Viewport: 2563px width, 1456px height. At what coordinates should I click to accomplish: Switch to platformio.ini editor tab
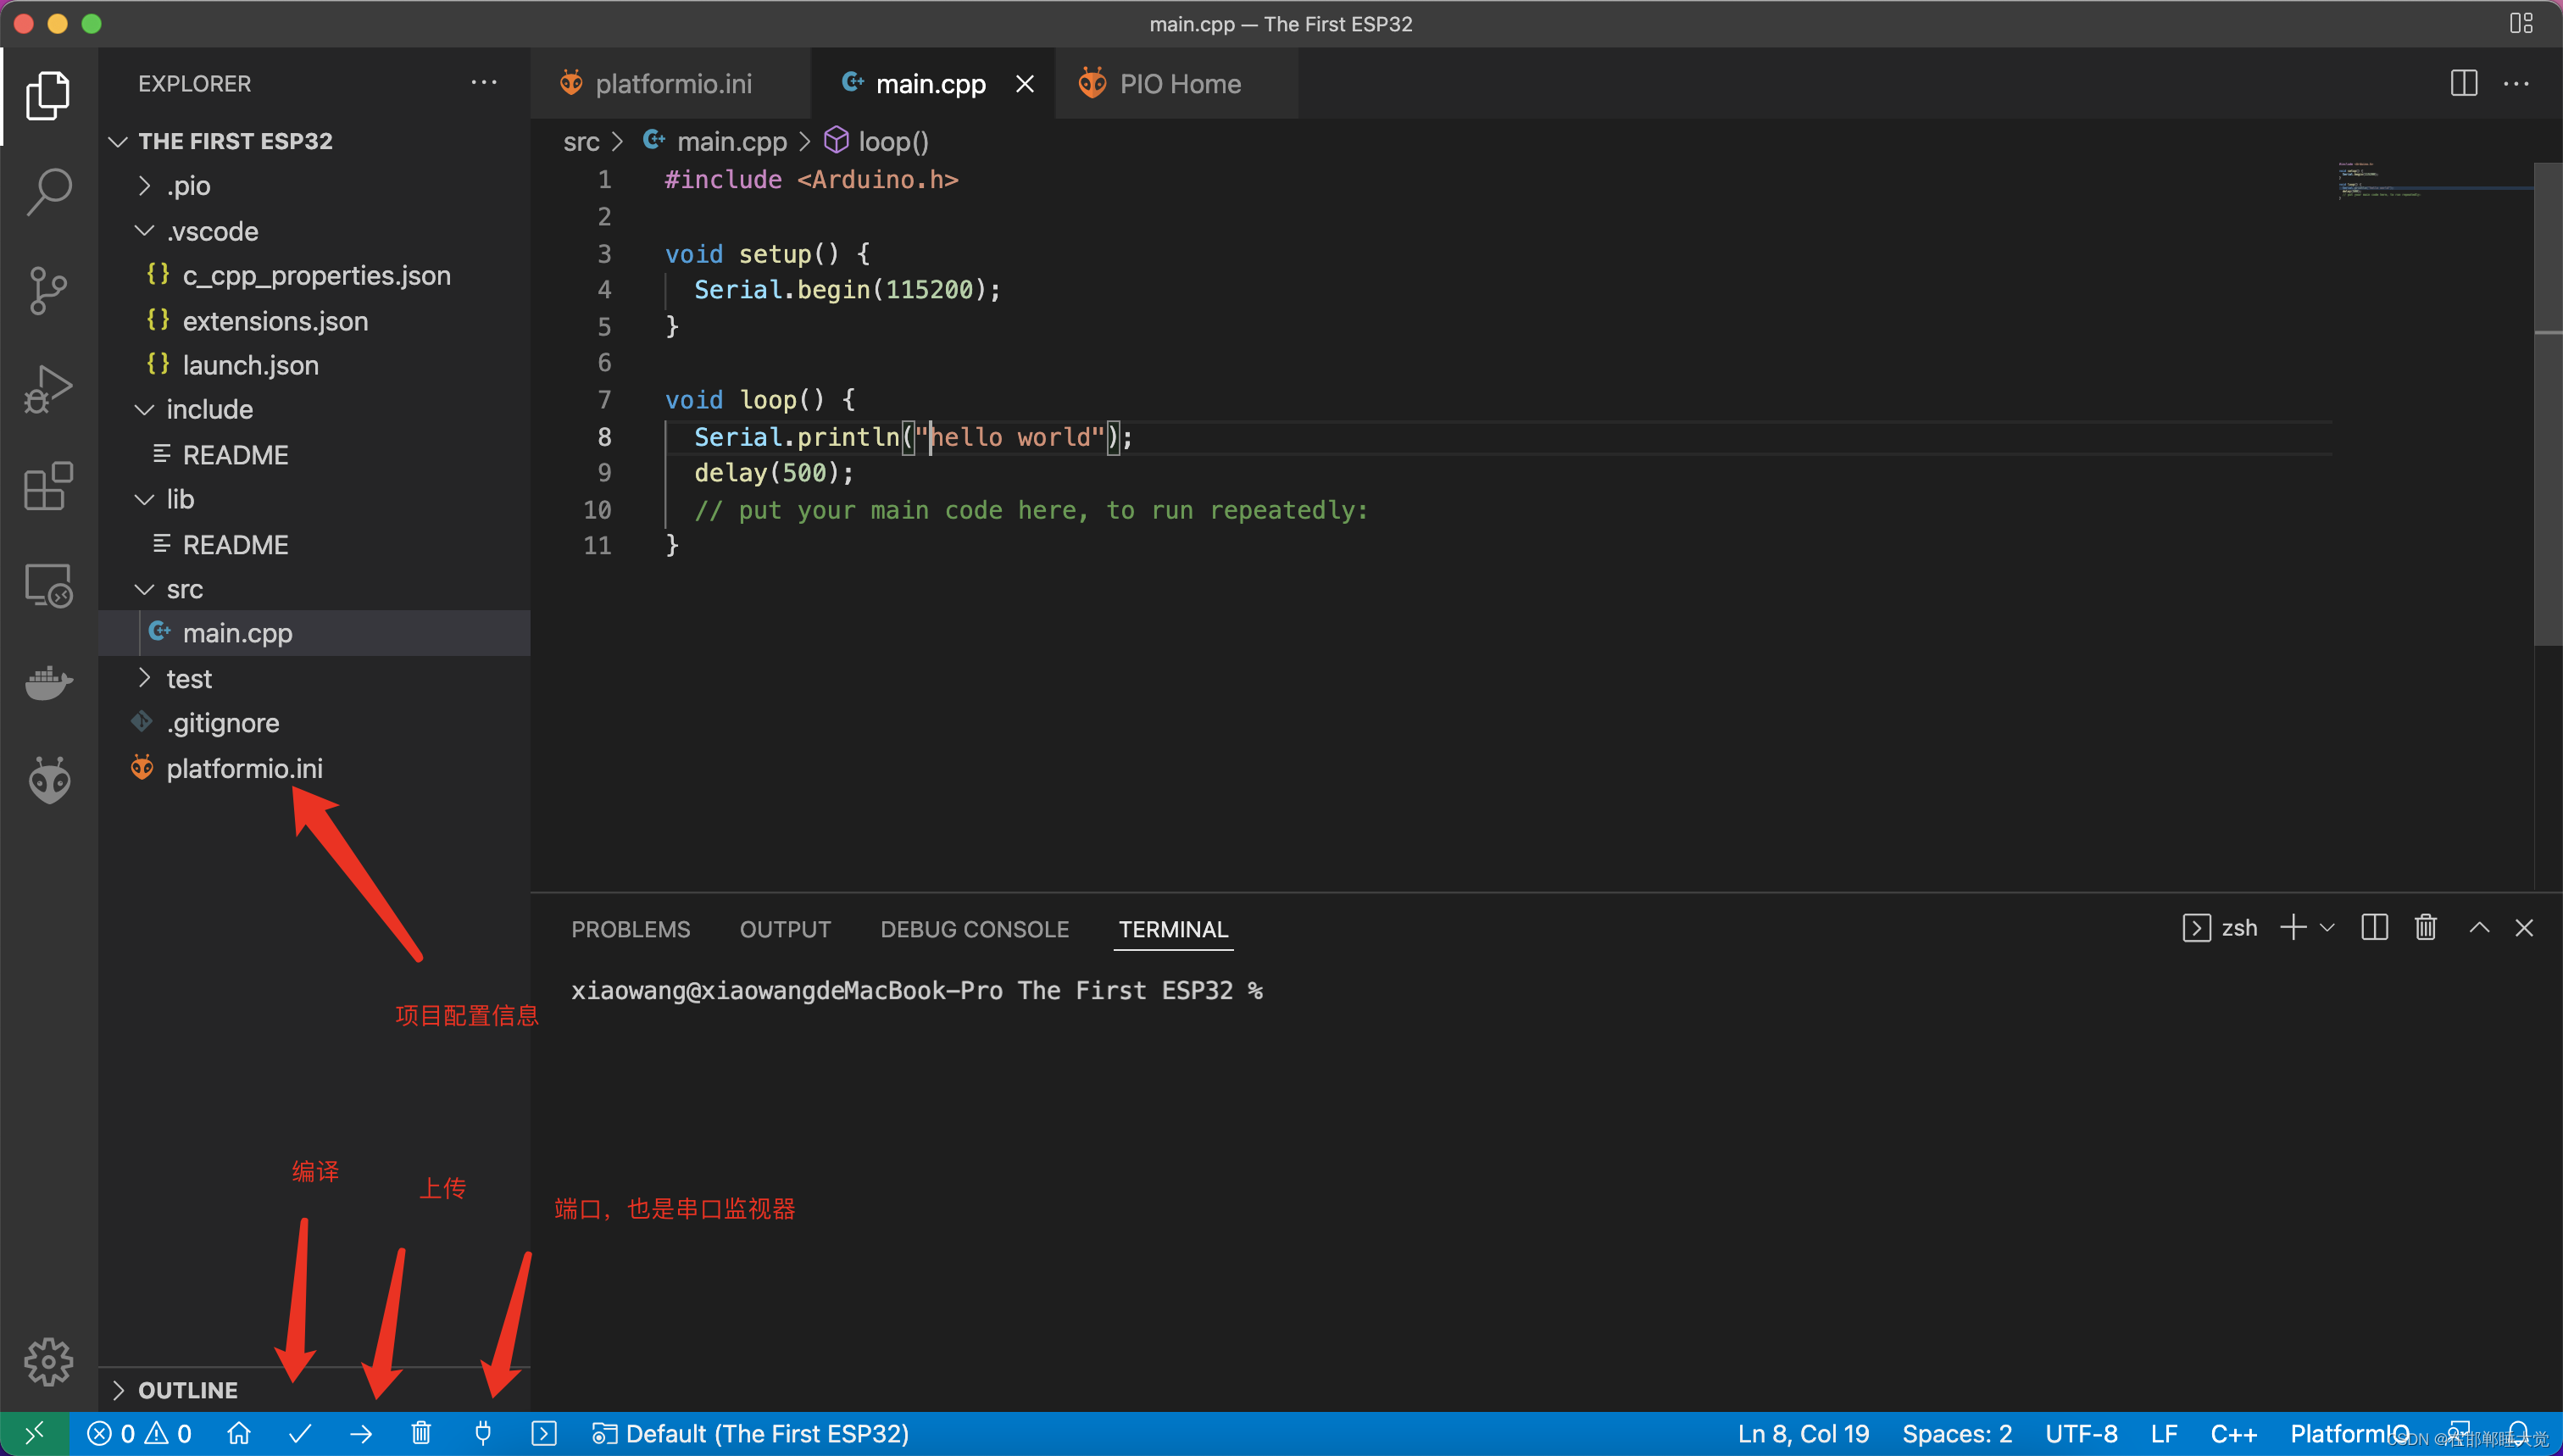[x=672, y=84]
